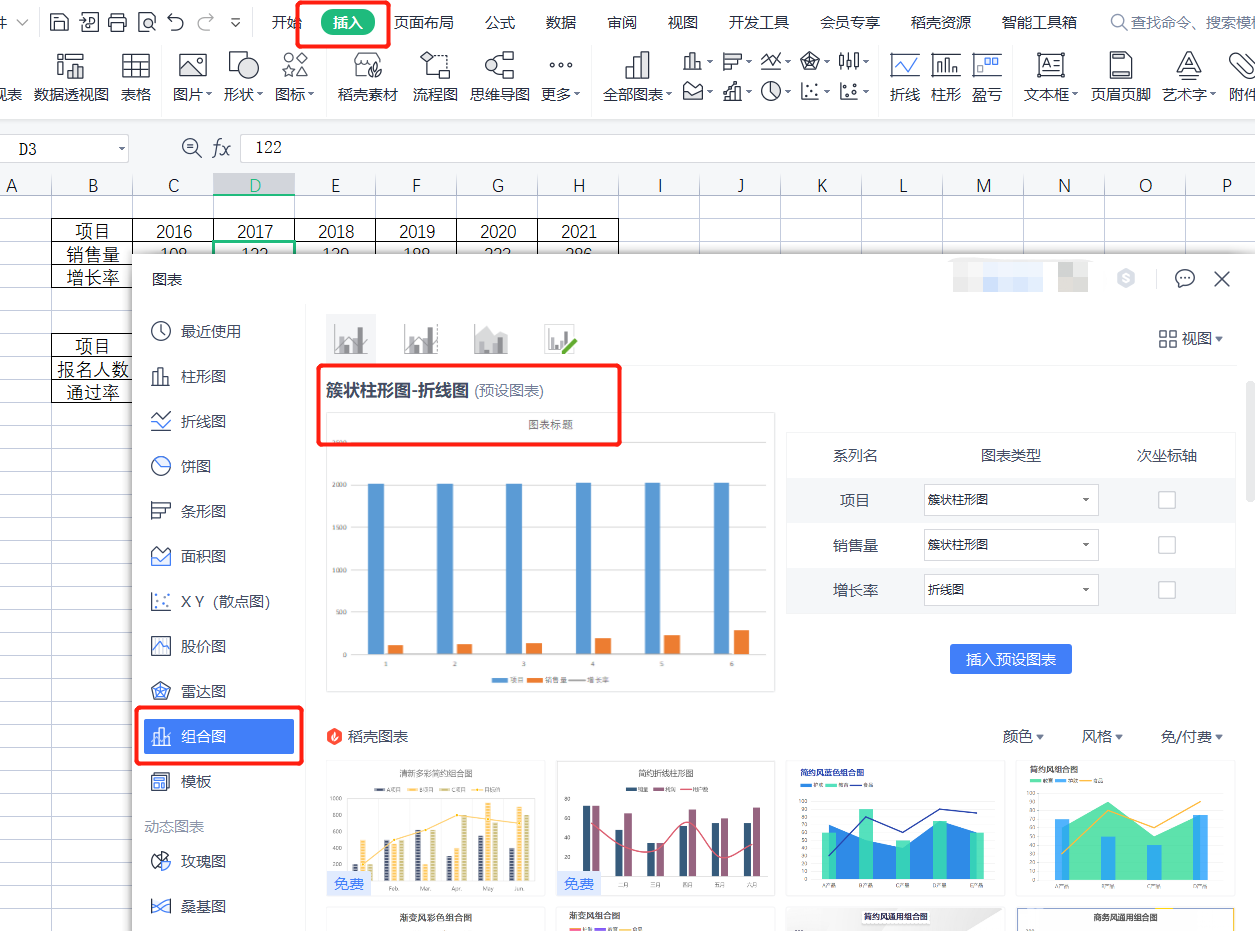Open chart type dropdown for 增长率
This screenshot has width=1255, height=931.
pyautogui.click(x=1011, y=590)
